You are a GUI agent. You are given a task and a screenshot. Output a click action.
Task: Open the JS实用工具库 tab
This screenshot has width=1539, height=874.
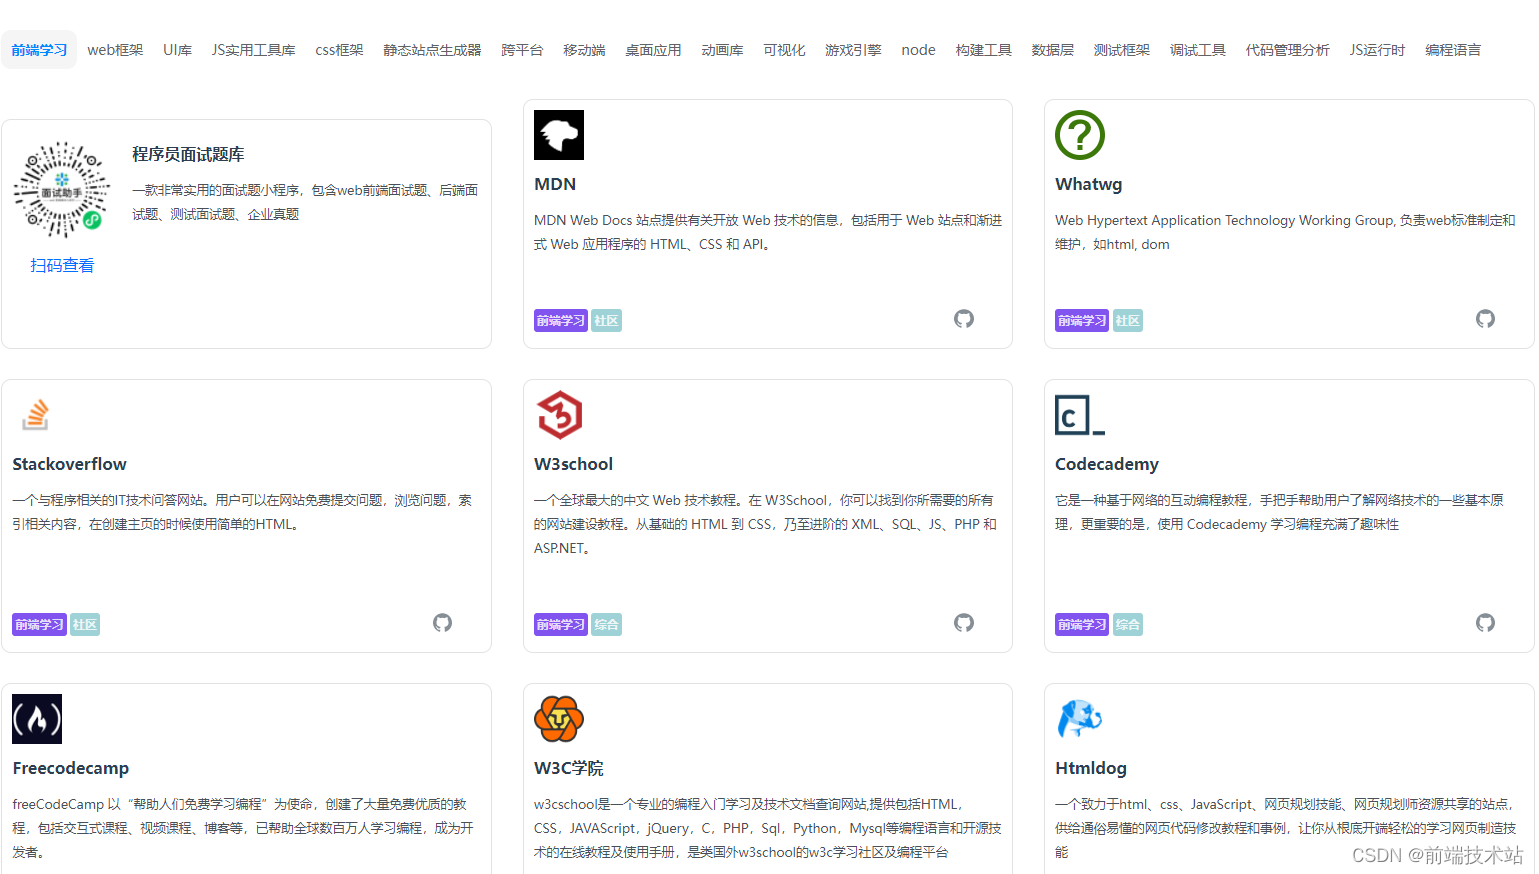click(253, 50)
